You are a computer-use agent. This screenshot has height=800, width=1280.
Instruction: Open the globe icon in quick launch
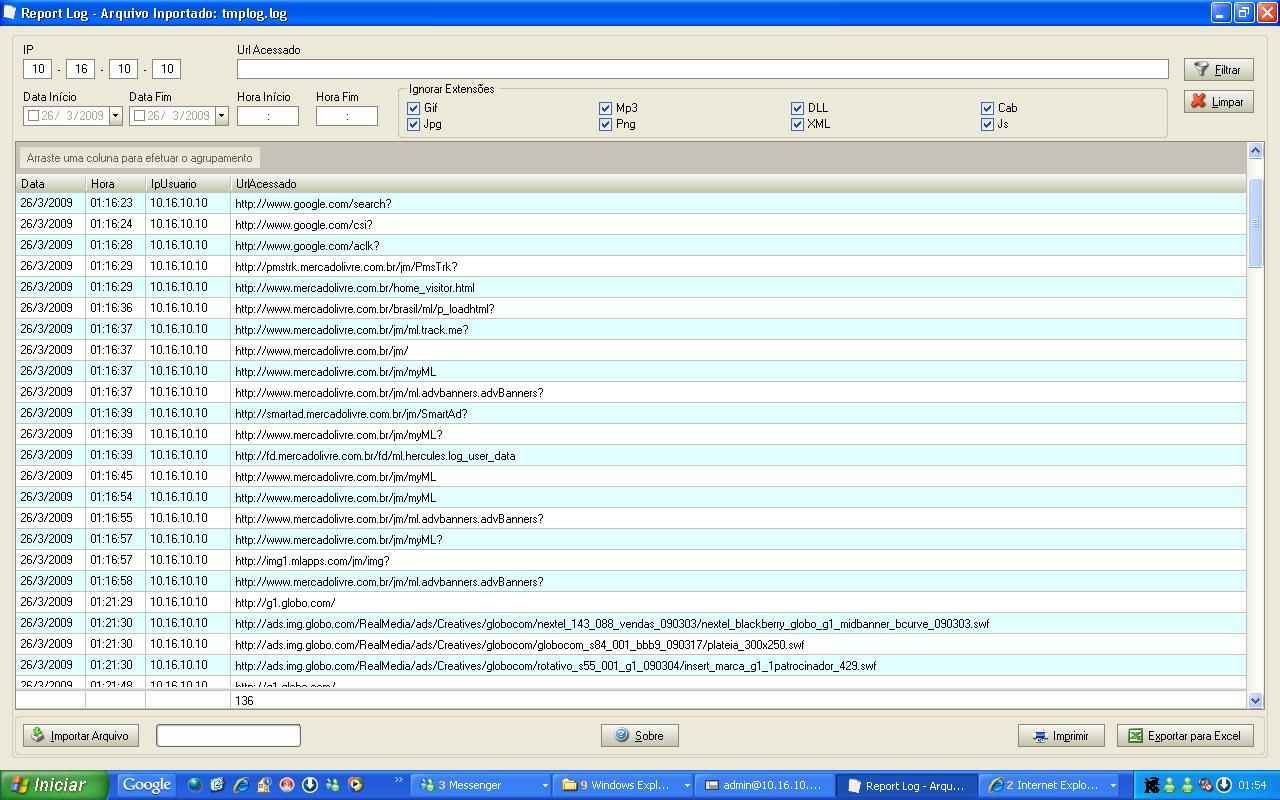(195, 785)
